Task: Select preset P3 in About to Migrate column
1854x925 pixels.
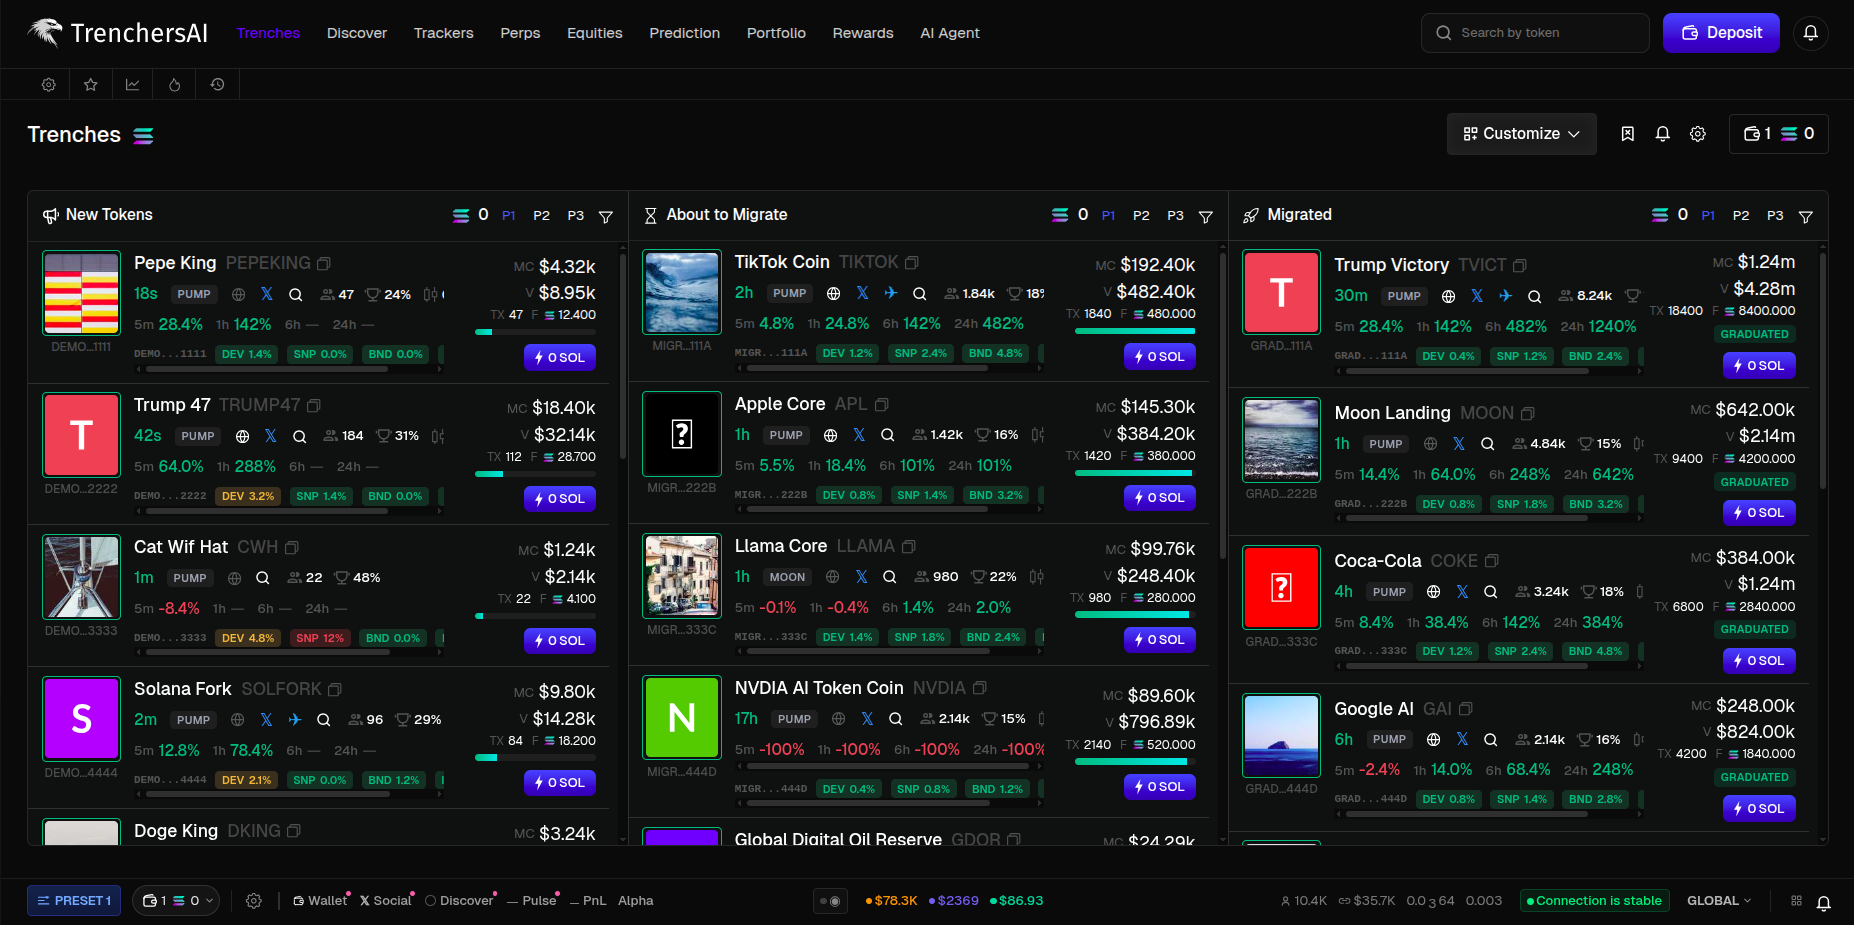Action: [x=1175, y=215]
